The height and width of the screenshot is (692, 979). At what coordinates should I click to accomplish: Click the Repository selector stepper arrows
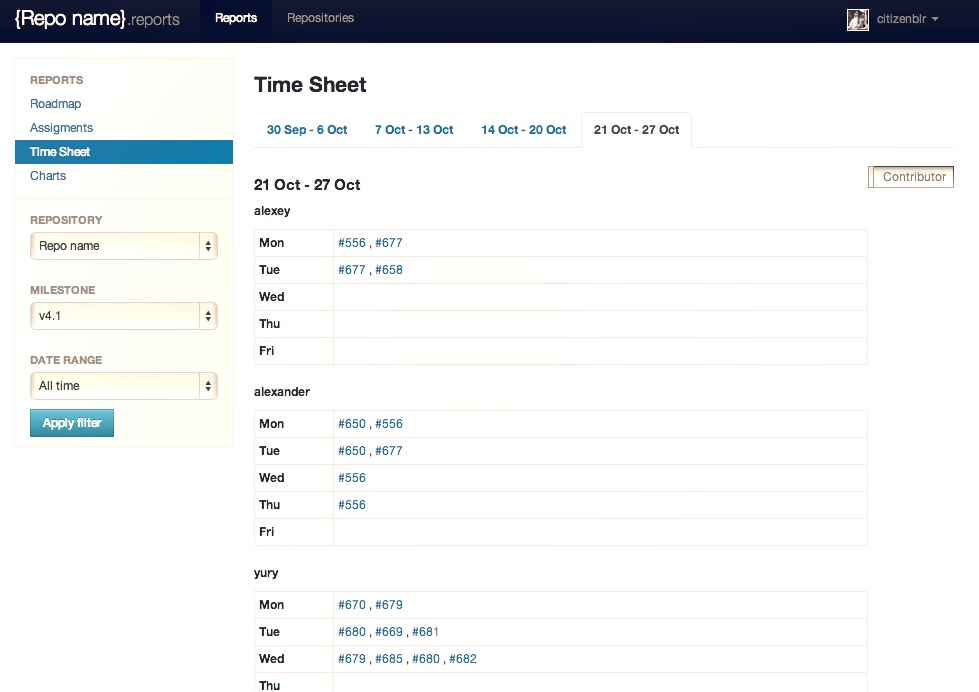[x=208, y=246]
